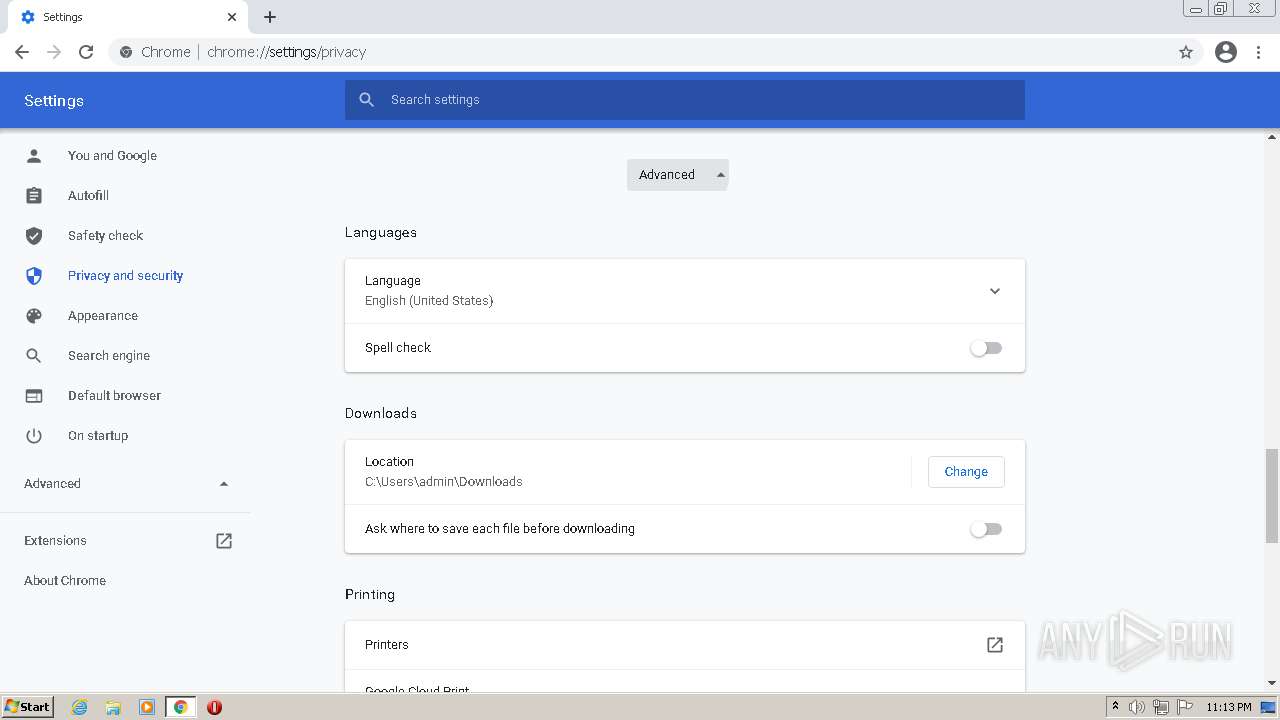The height and width of the screenshot is (720, 1280).
Task: Go back with the browser back arrow
Action: pyautogui.click(x=22, y=52)
